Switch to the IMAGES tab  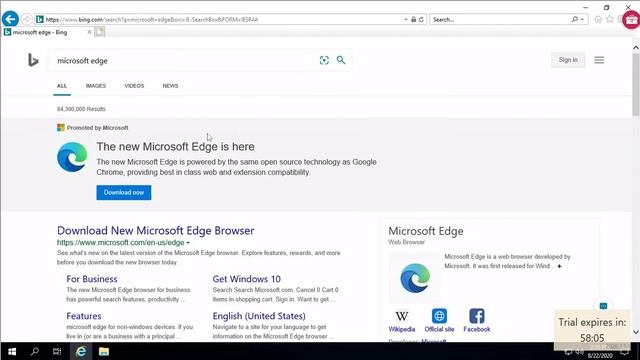pyautogui.click(x=96, y=86)
